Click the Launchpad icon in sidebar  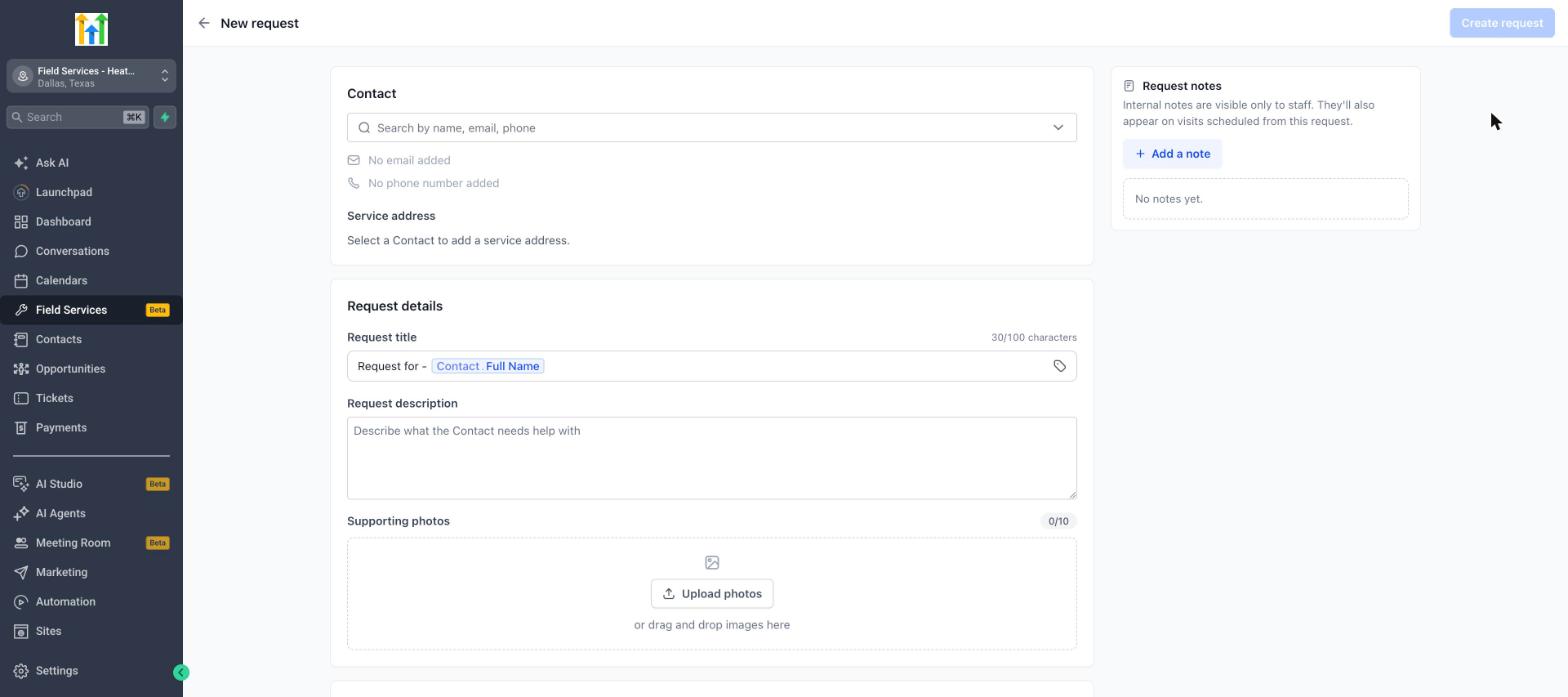[x=21, y=192]
